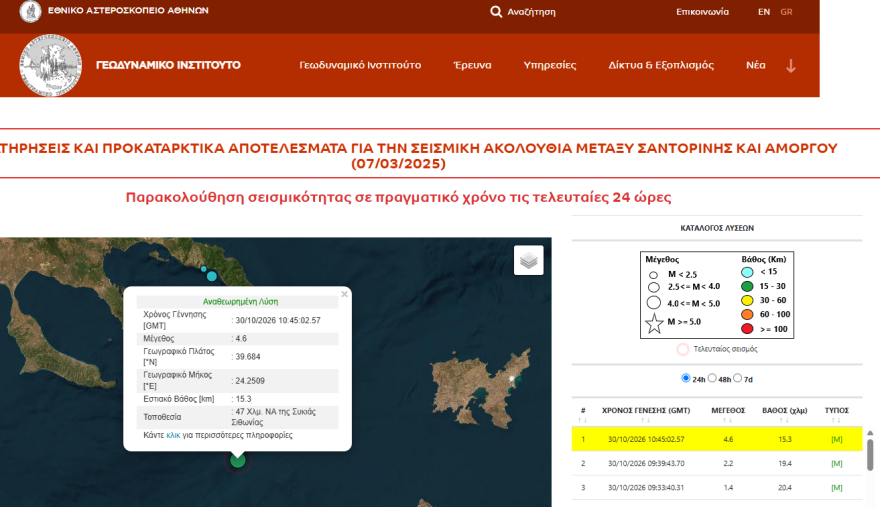Click the catalog scrollbar up arrow
This screenshot has height=507, width=880.
point(870,433)
